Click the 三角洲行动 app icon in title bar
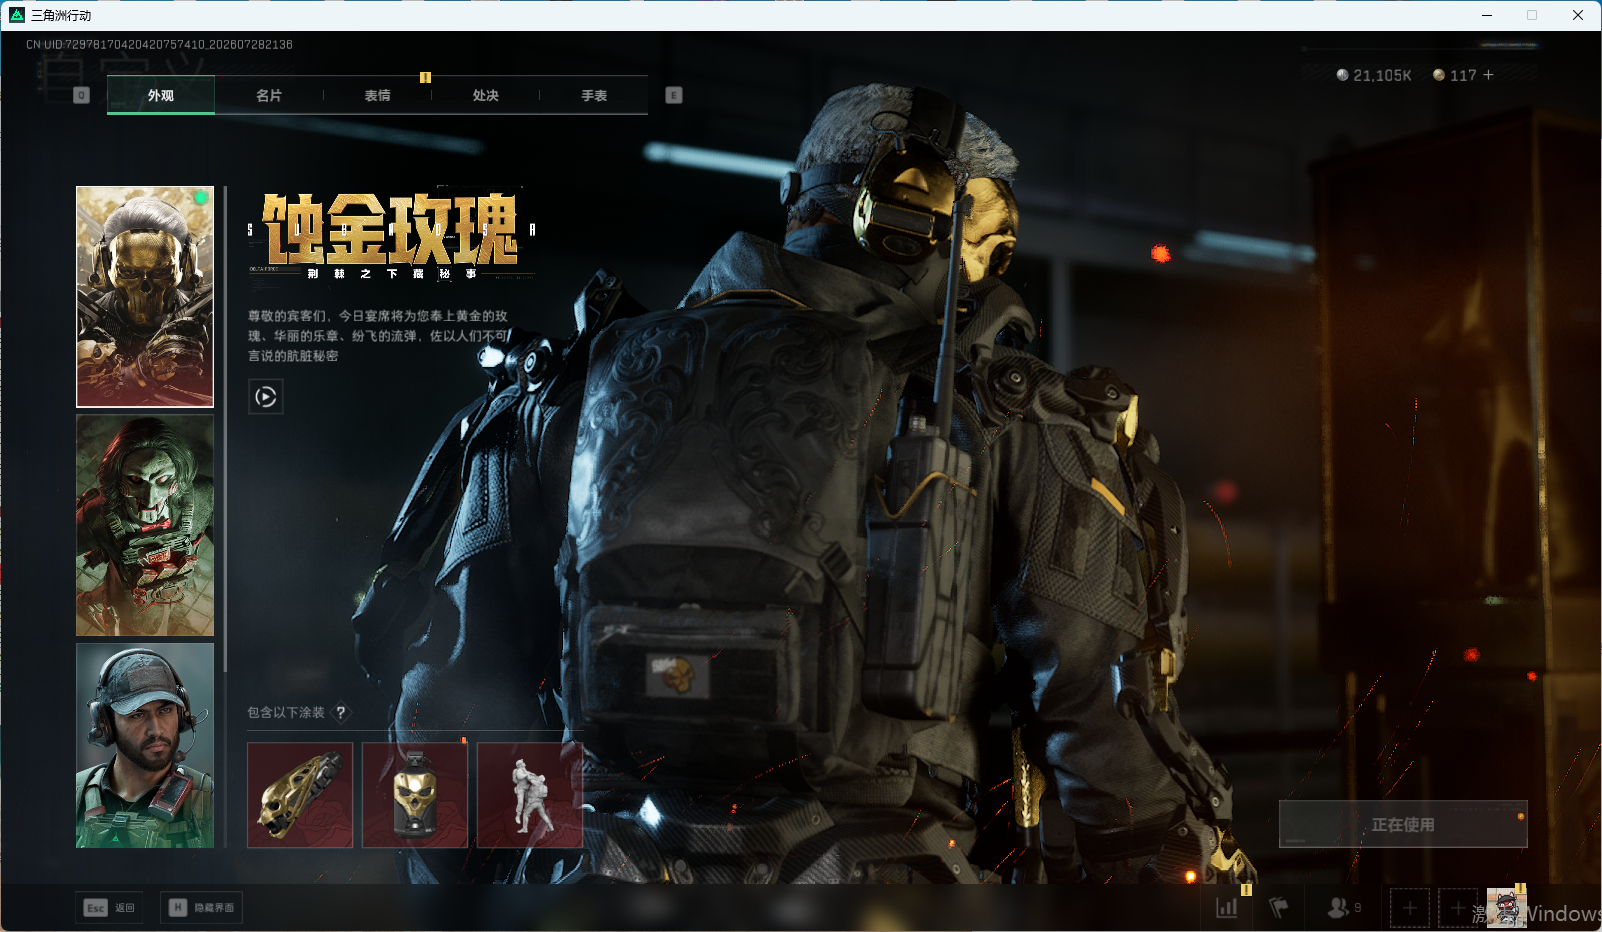The height and width of the screenshot is (932, 1602). (x=17, y=15)
